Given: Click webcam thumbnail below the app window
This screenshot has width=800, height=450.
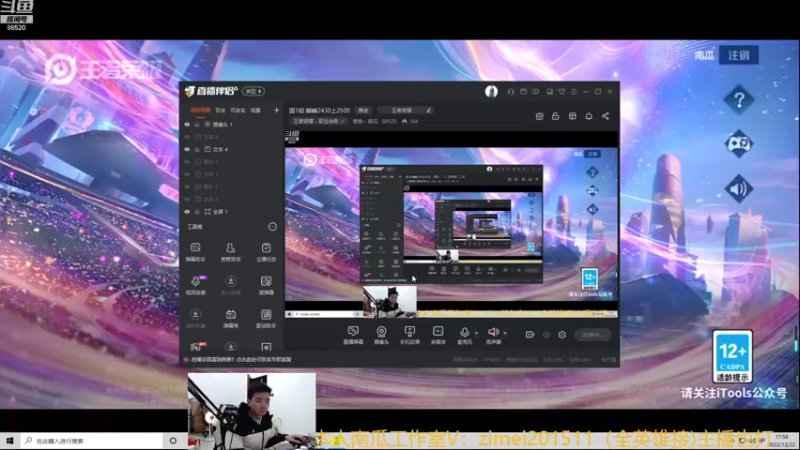Looking at the screenshot, I should [252, 411].
